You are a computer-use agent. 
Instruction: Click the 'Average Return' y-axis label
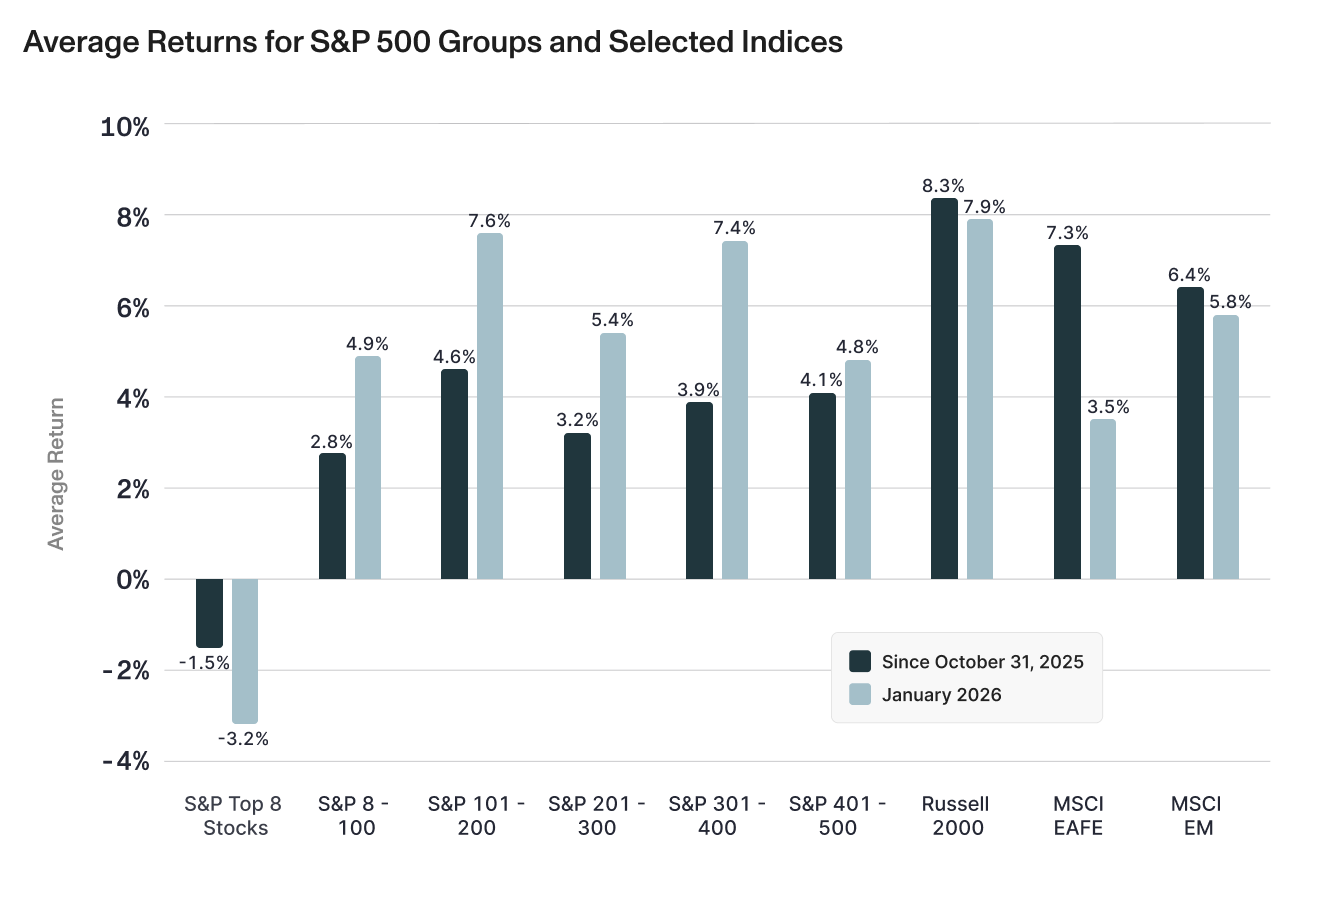pos(56,474)
